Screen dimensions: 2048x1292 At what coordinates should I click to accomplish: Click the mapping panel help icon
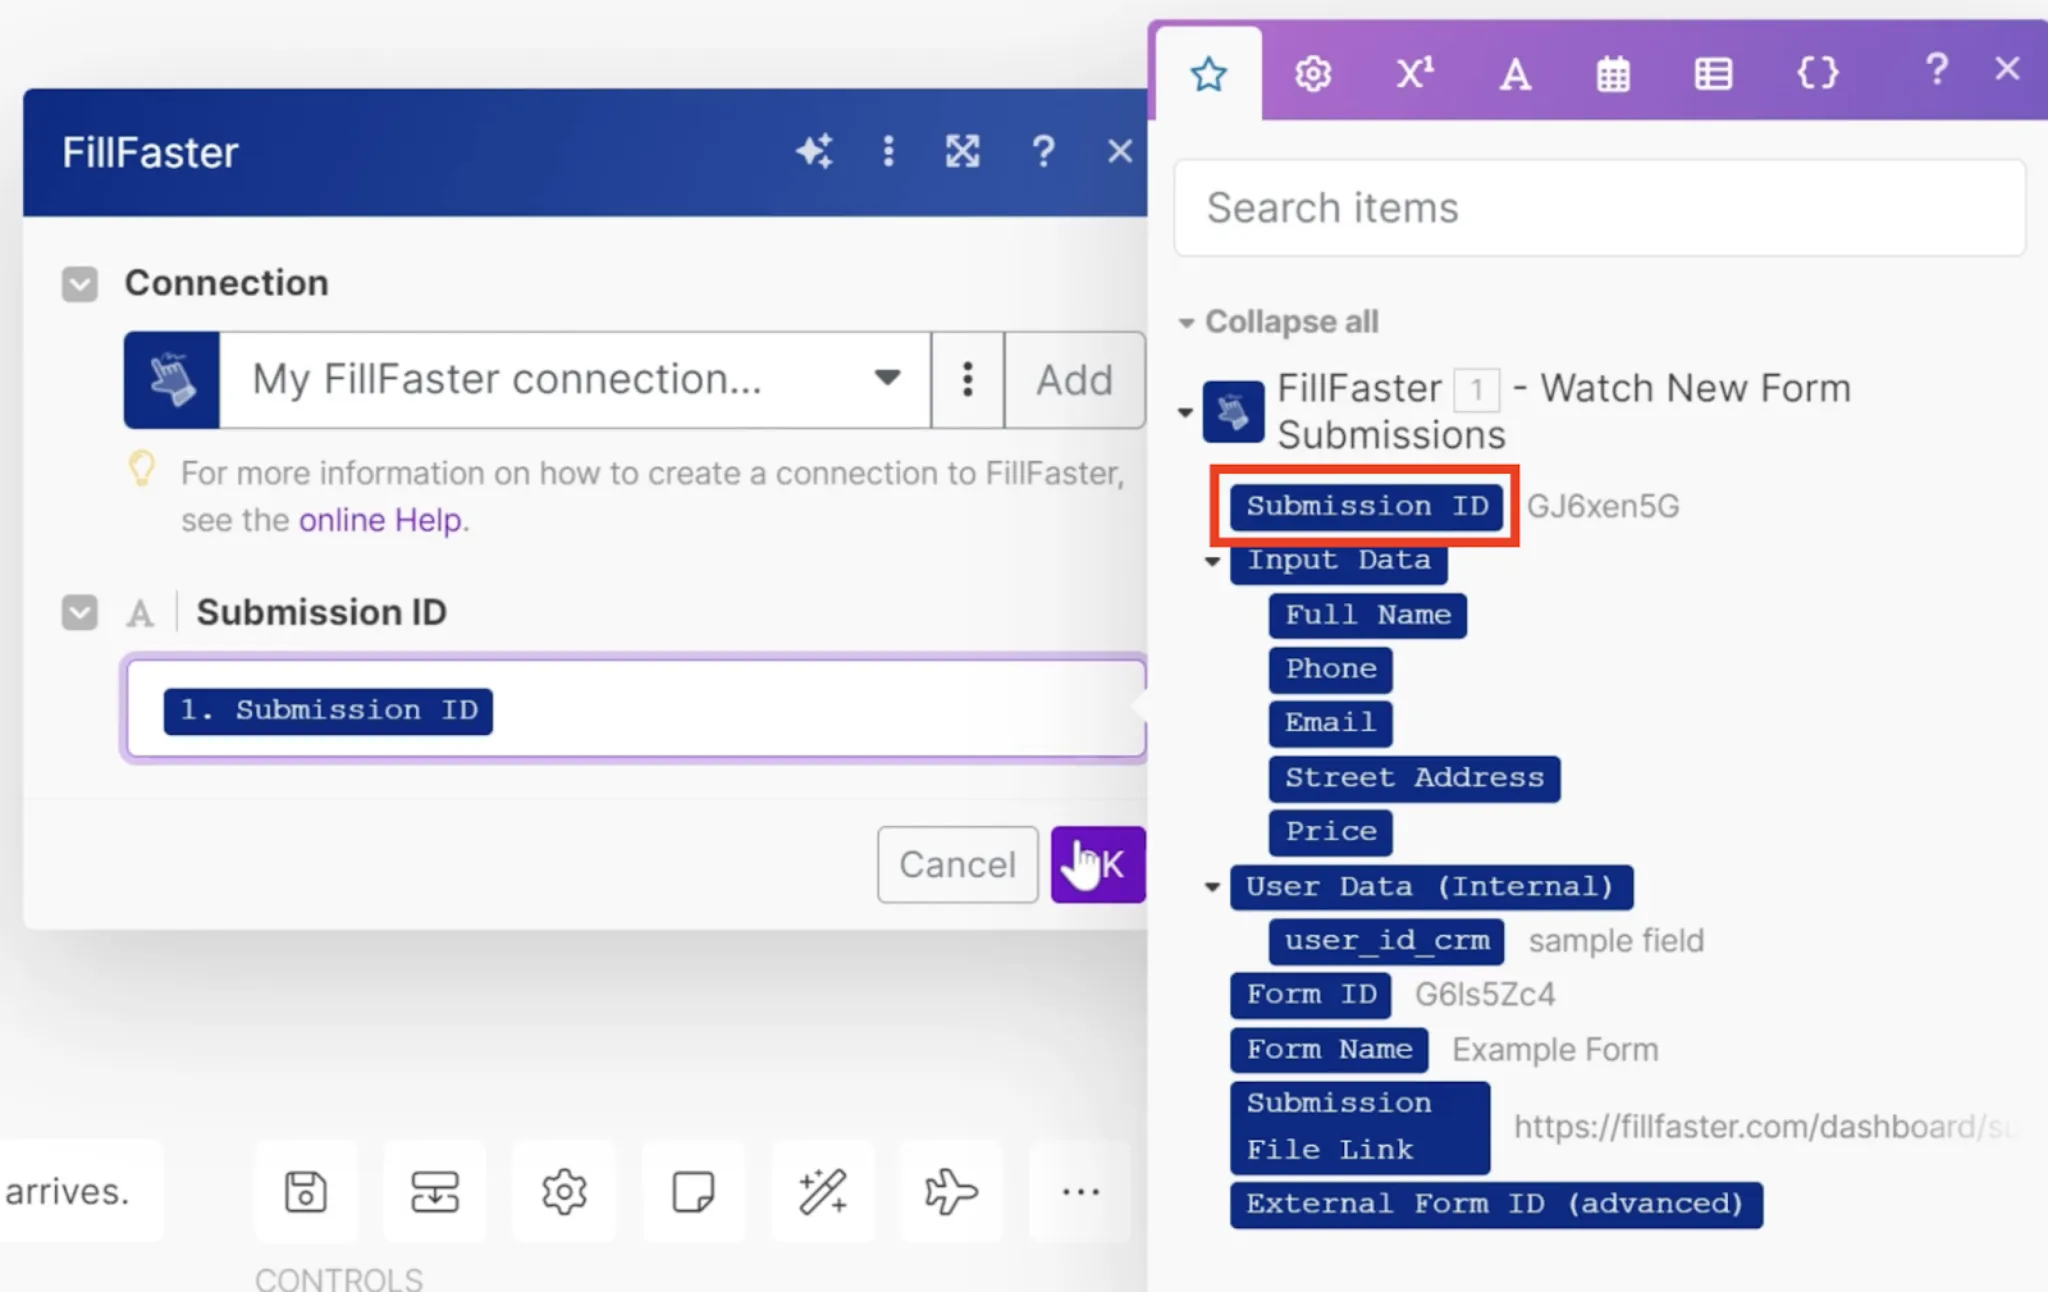pyautogui.click(x=1936, y=70)
